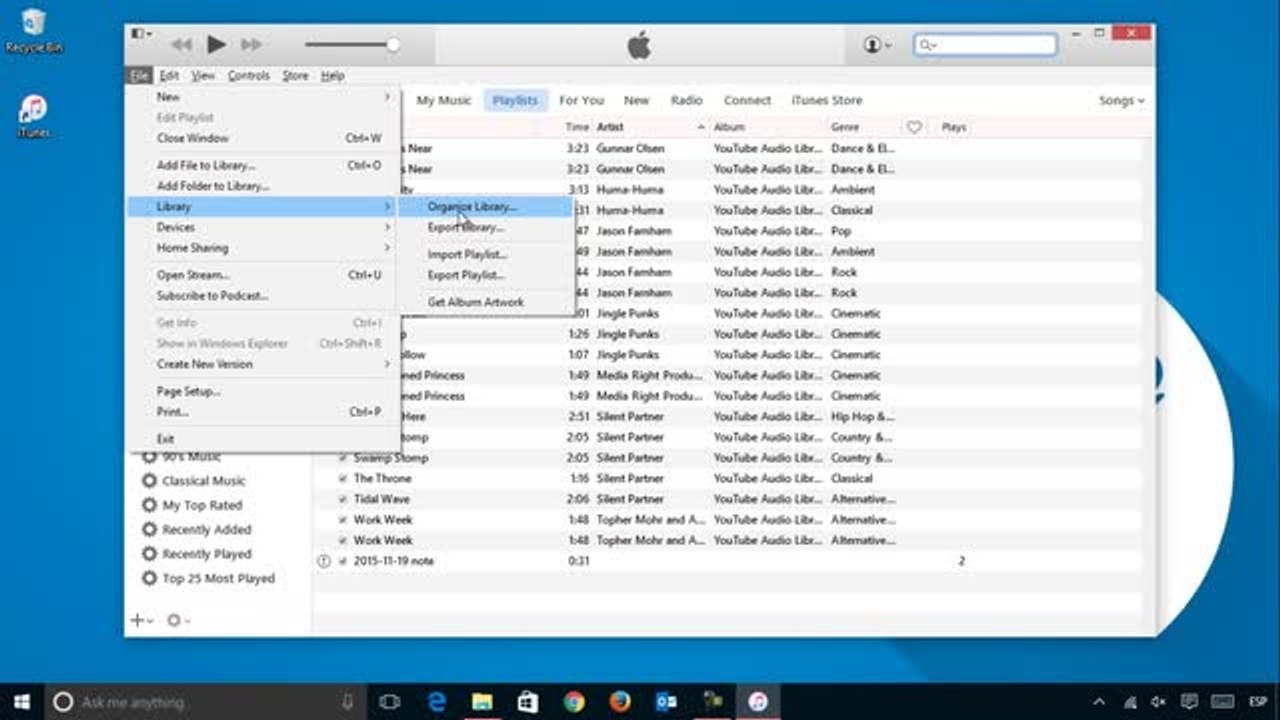Open the Recycle Bin desktop icon
Viewport: 1280px width, 720px height.
pyautogui.click(x=33, y=30)
